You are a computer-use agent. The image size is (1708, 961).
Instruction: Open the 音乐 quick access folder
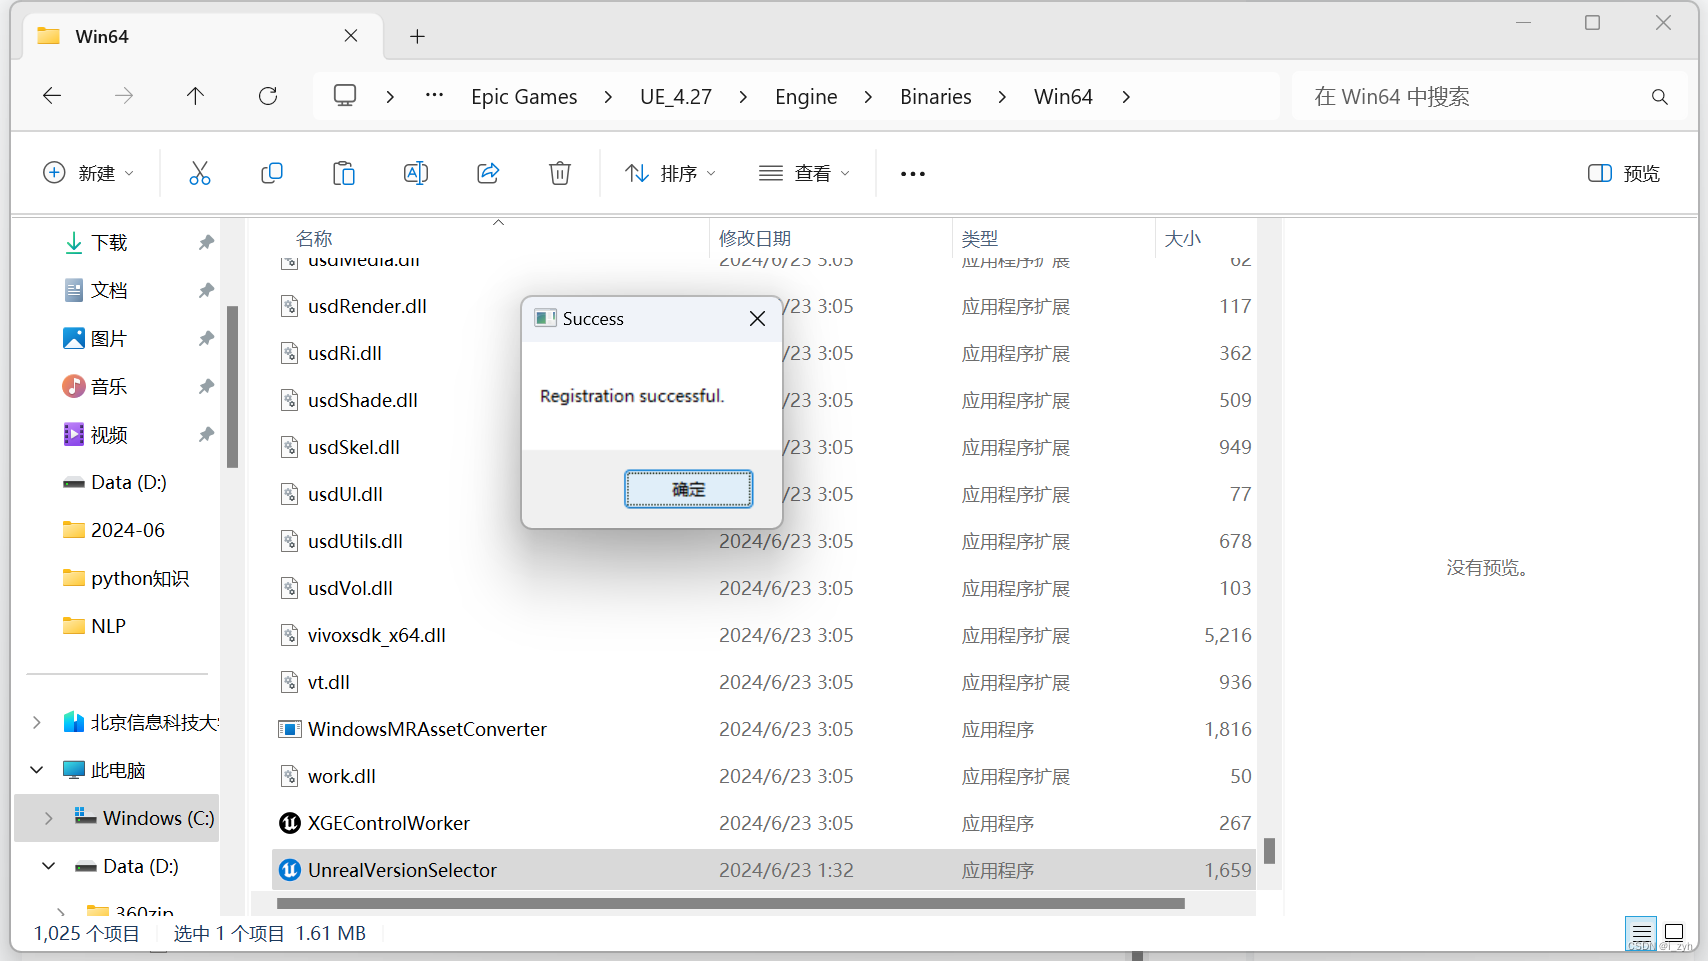(109, 386)
